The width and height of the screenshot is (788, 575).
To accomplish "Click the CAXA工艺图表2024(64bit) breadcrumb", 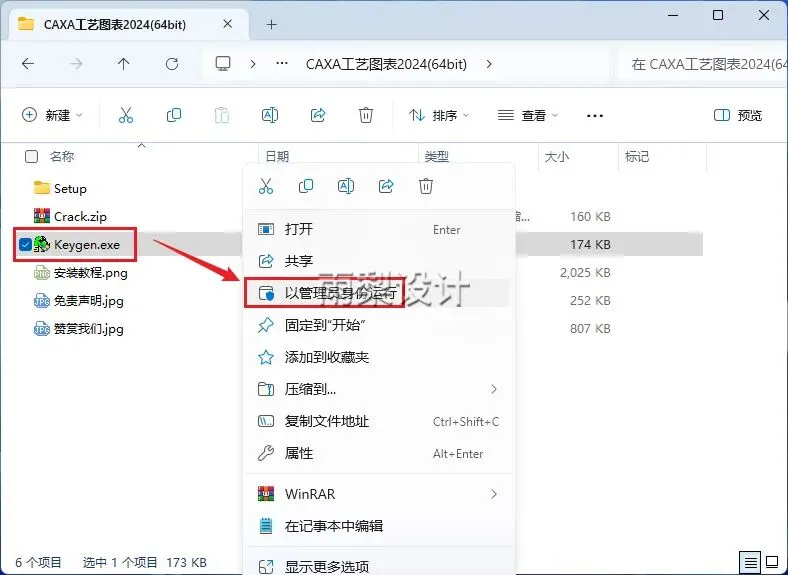I will click(386, 64).
